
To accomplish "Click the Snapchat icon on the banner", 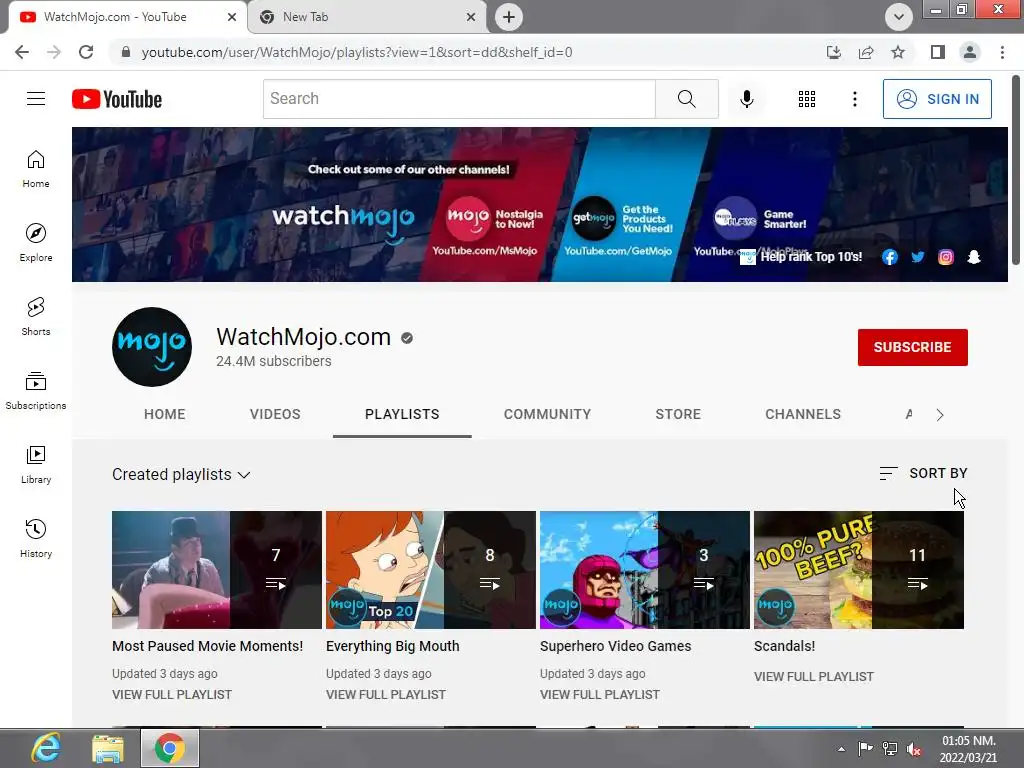I will pos(974,257).
